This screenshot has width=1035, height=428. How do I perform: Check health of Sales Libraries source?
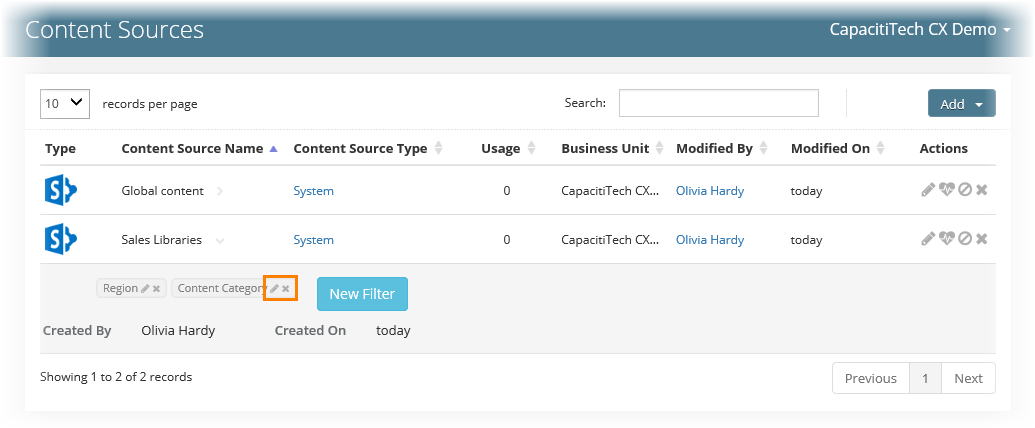point(947,239)
